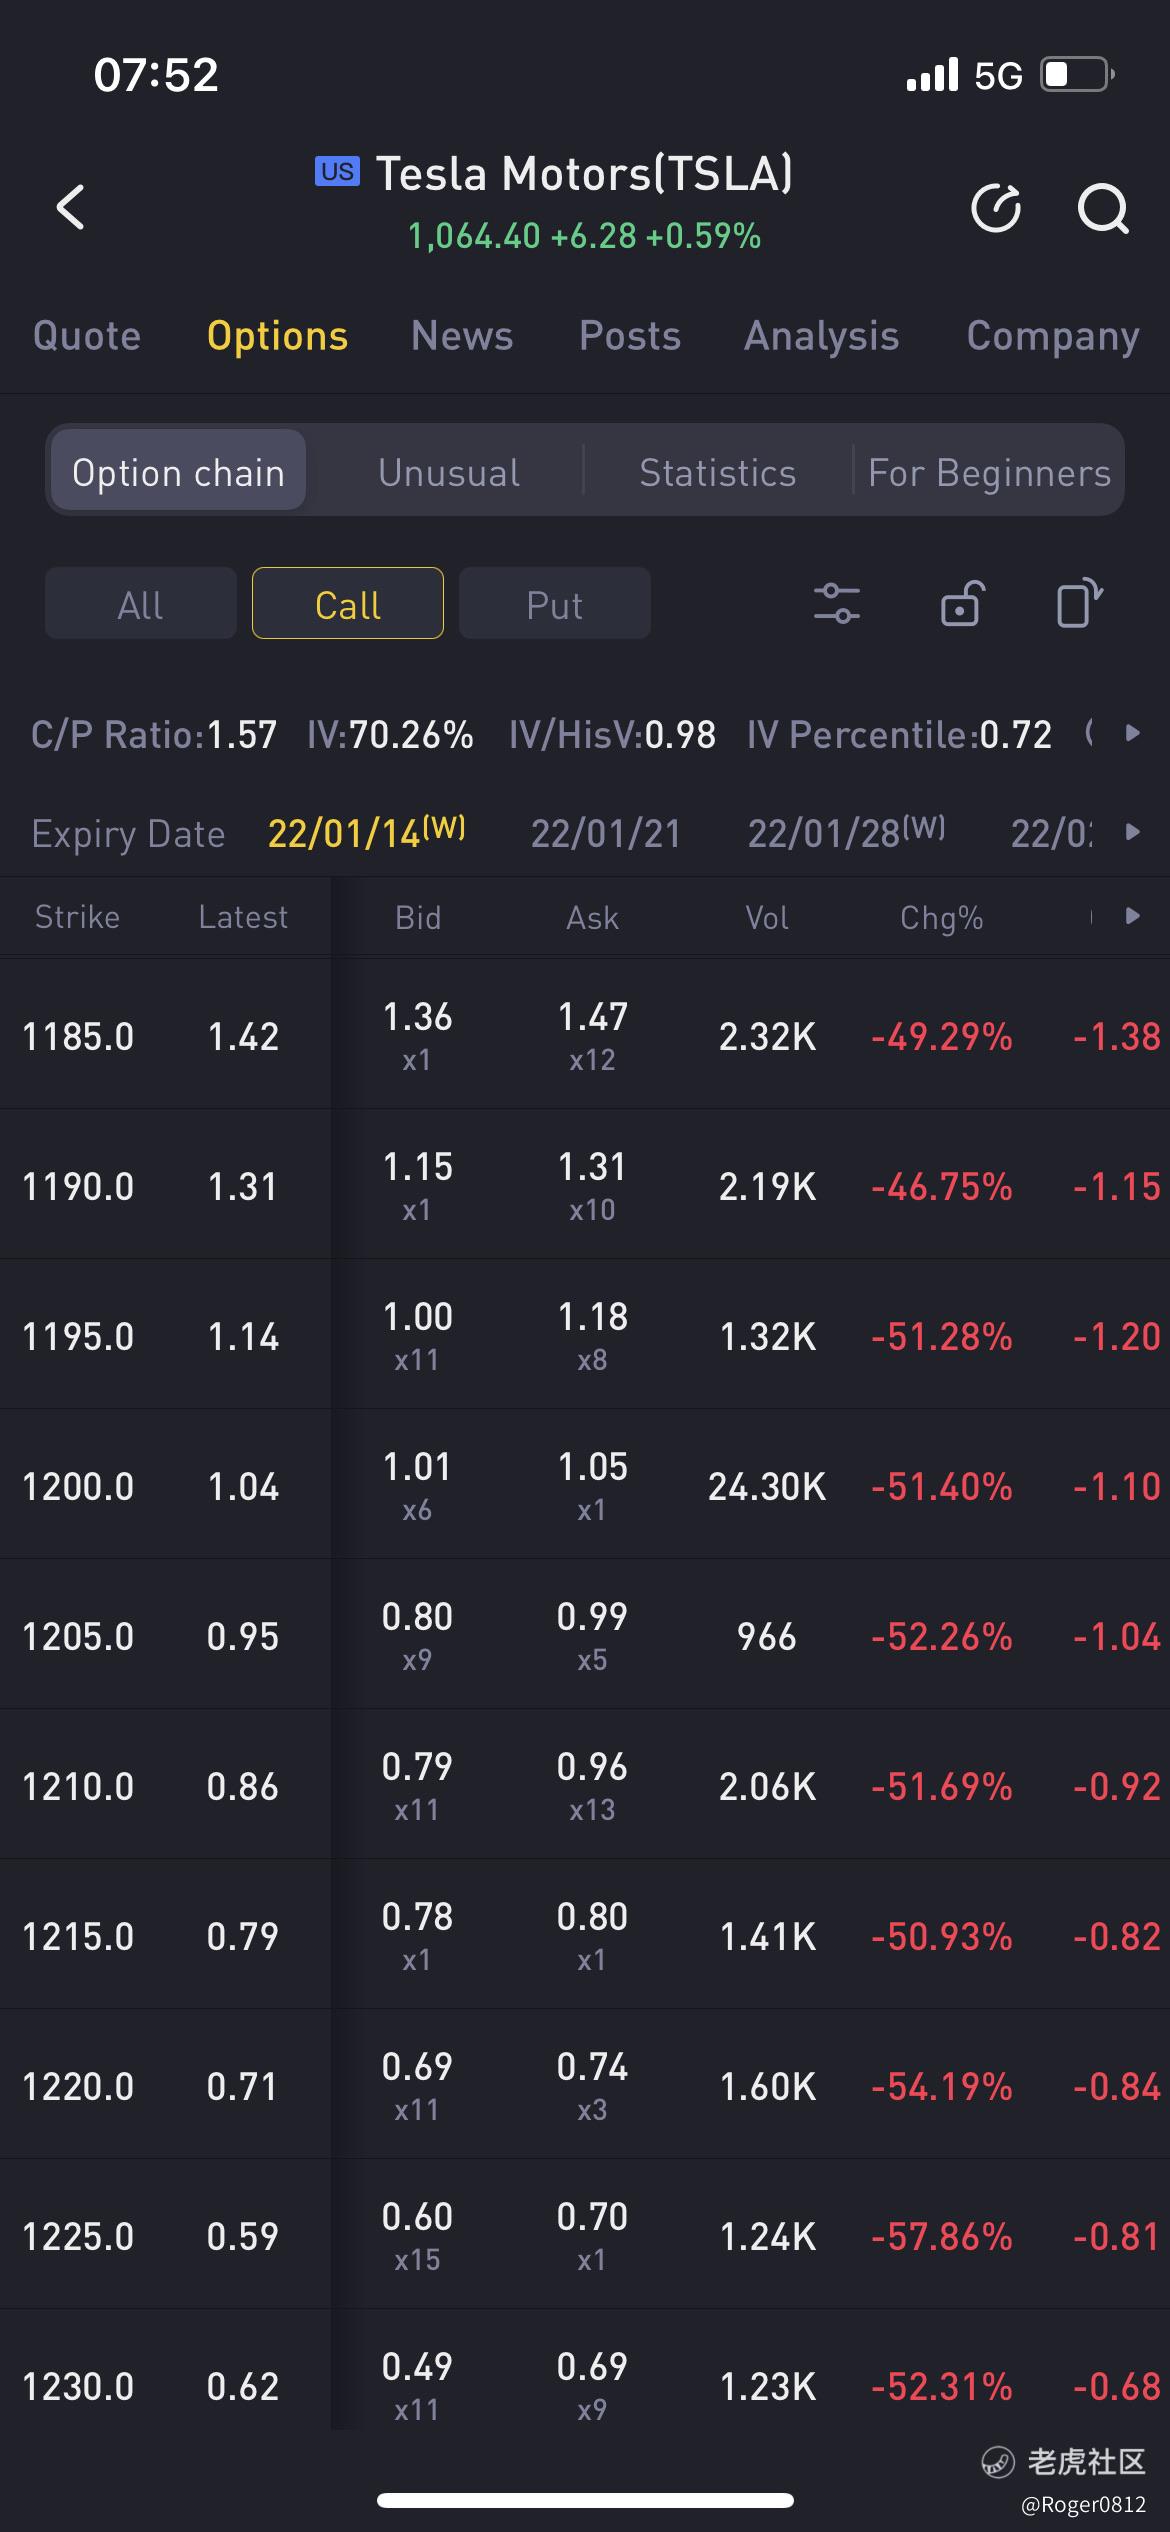This screenshot has width=1170, height=2532.
Task: Select the Put options filter
Action: point(554,604)
